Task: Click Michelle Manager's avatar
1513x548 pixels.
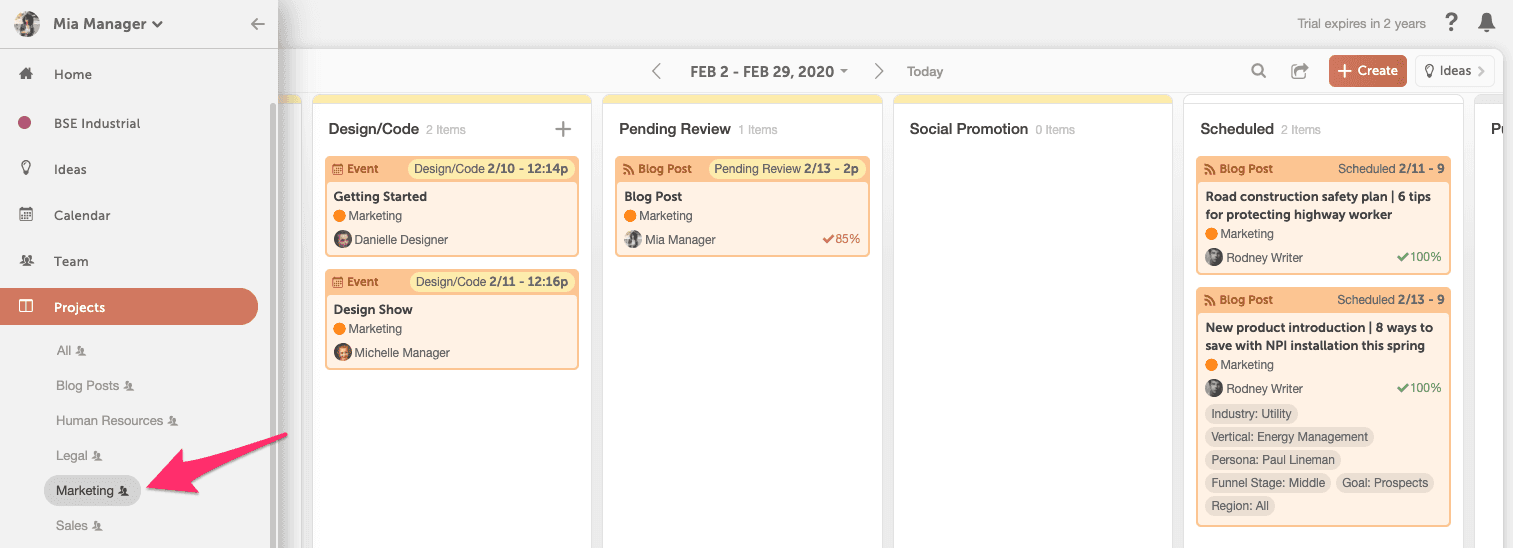Action: point(343,352)
